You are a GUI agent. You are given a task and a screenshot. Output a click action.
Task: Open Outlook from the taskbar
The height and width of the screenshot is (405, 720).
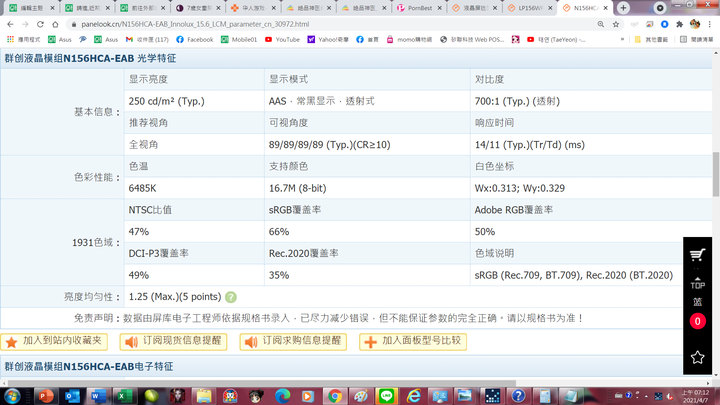pos(72,396)
